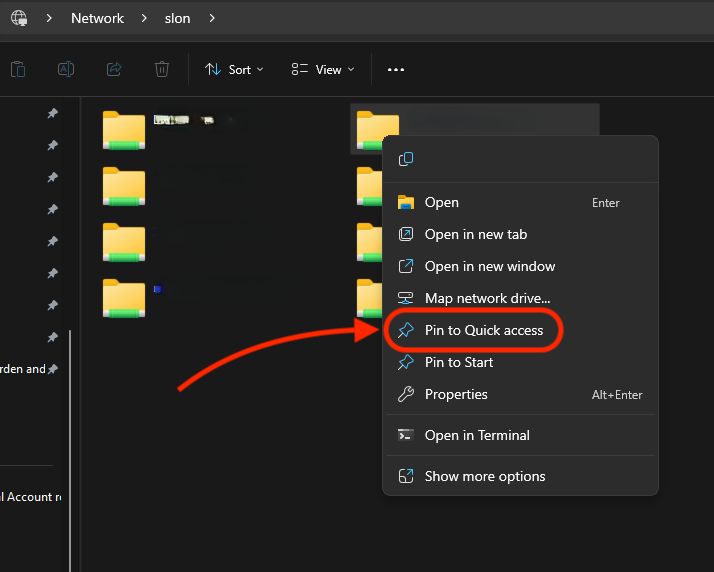Select Map network drive option

coord(487,298)
